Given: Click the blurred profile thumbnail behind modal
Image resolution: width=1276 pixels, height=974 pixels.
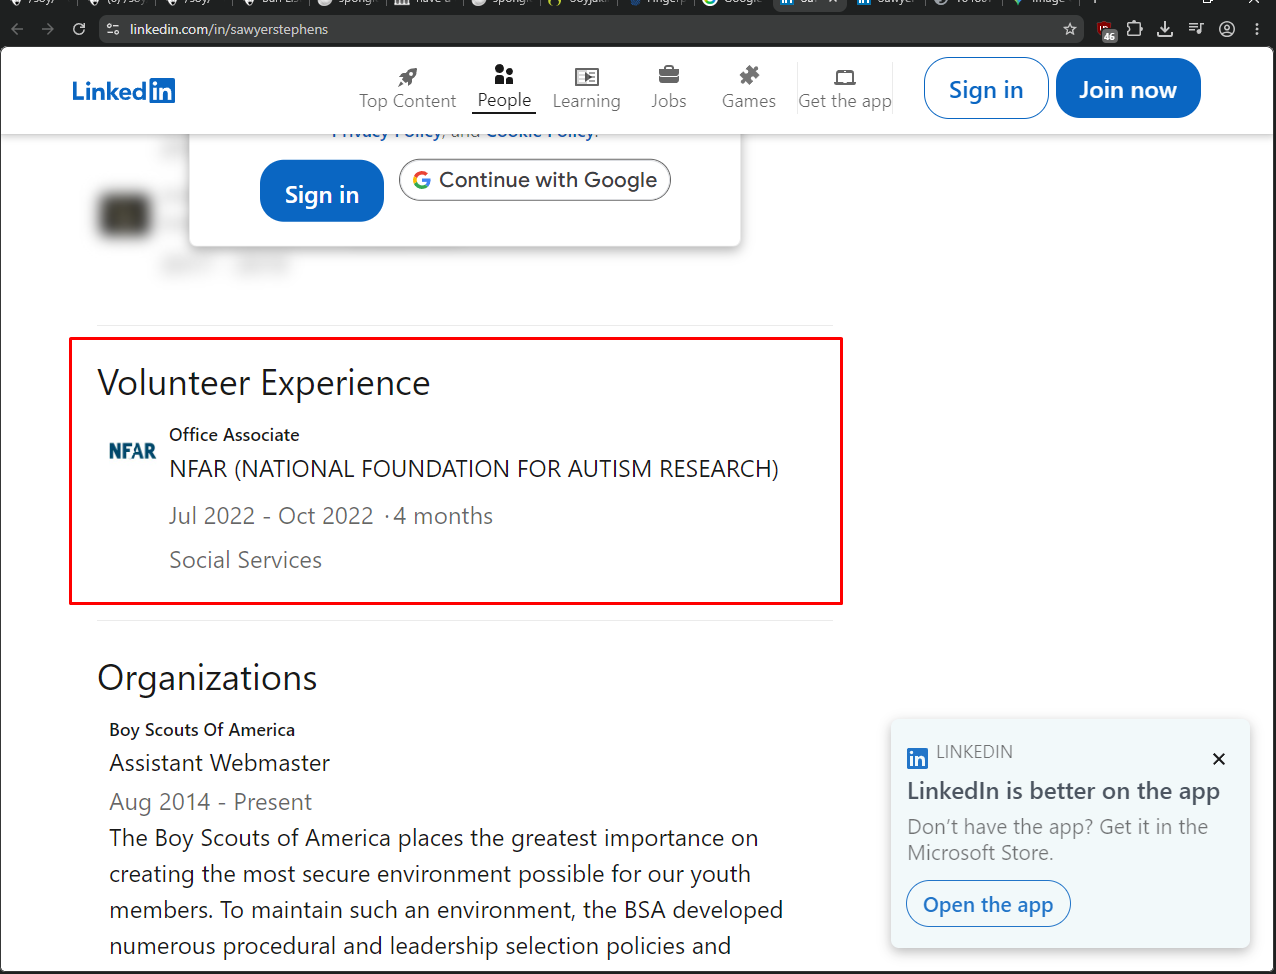Looking at the screenshot, I should tap(125, 215).
